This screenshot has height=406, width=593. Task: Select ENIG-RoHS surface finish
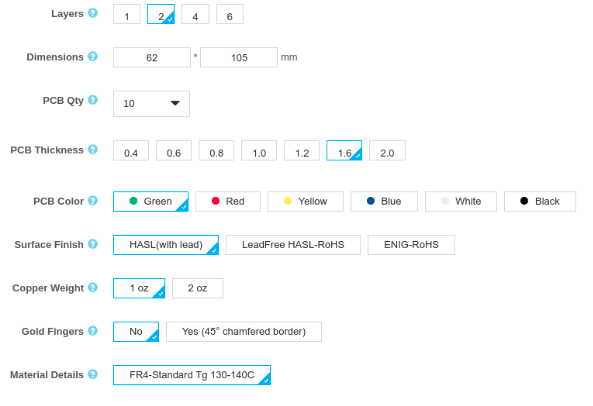[411, 245]
